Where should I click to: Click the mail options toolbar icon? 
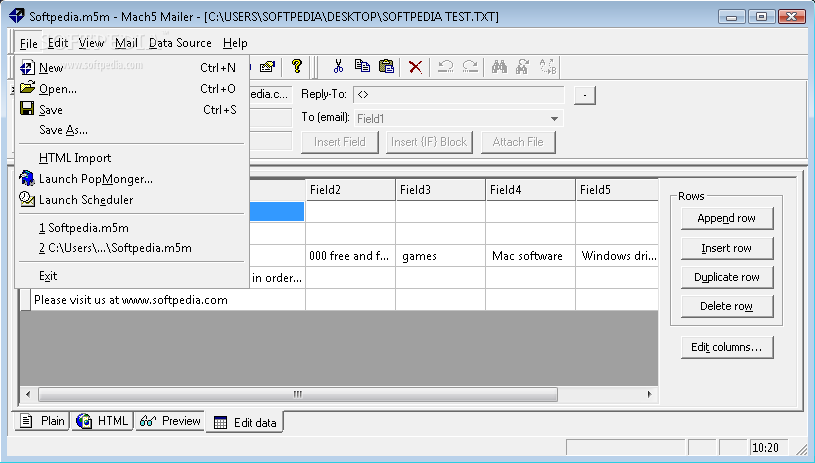(267, 67)
